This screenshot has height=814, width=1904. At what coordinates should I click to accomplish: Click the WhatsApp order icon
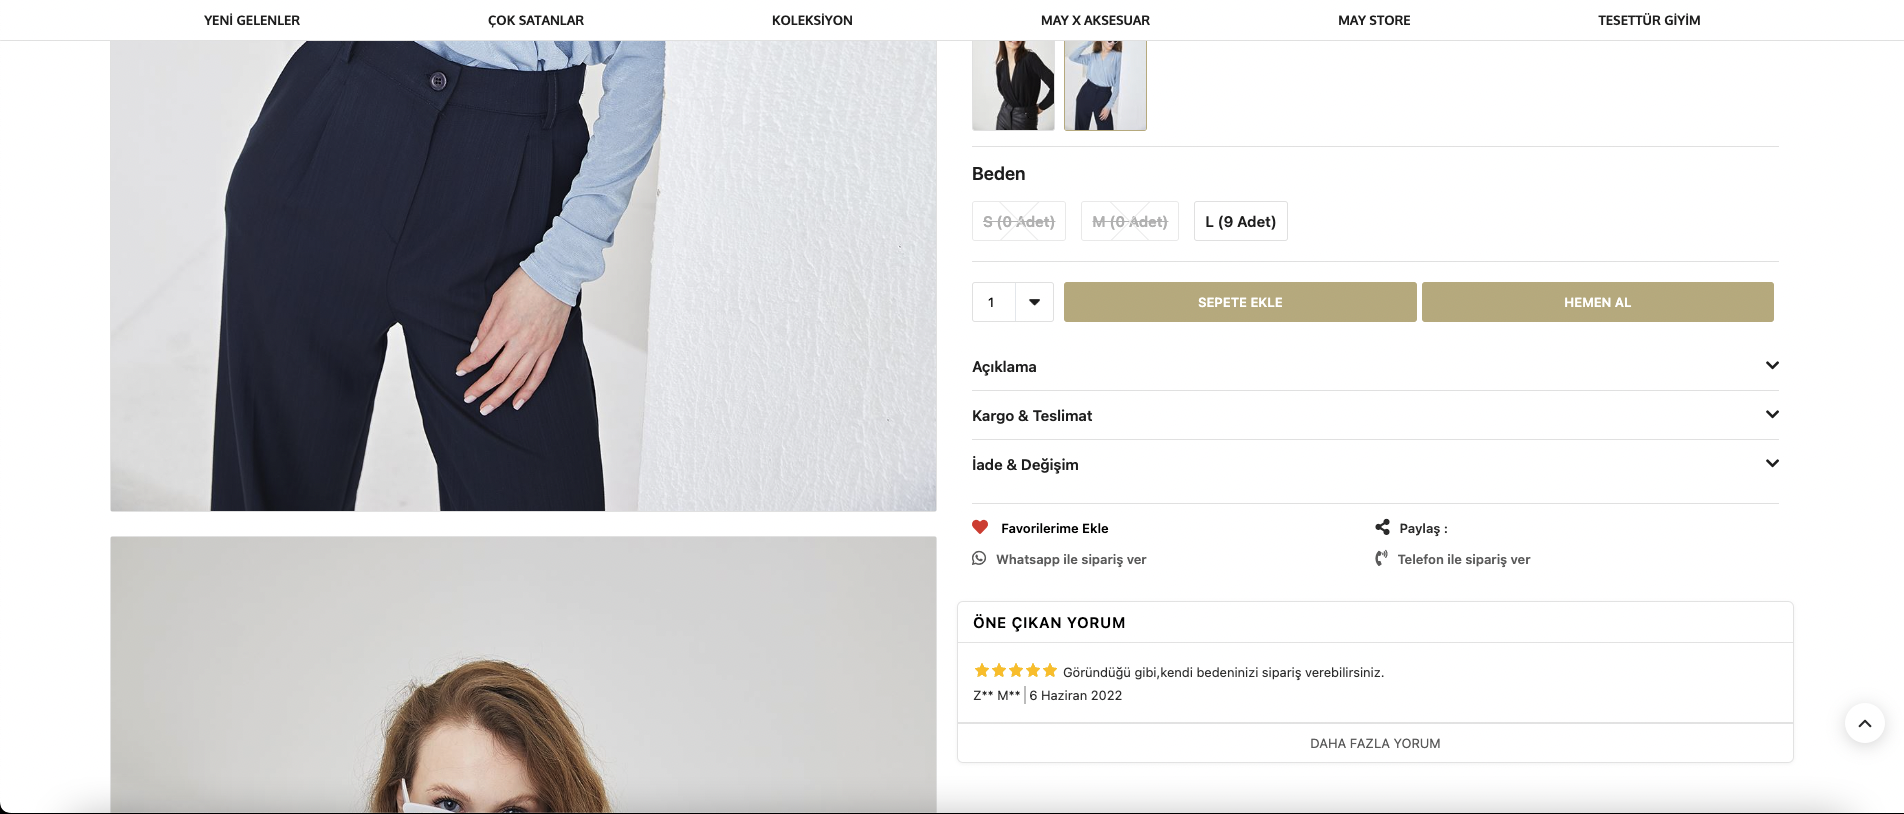click(979, 558)
